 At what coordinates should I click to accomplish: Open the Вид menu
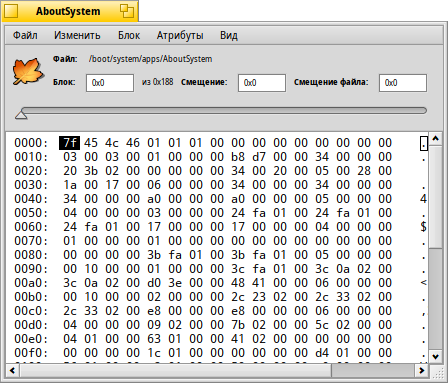[x=229, y=35]
